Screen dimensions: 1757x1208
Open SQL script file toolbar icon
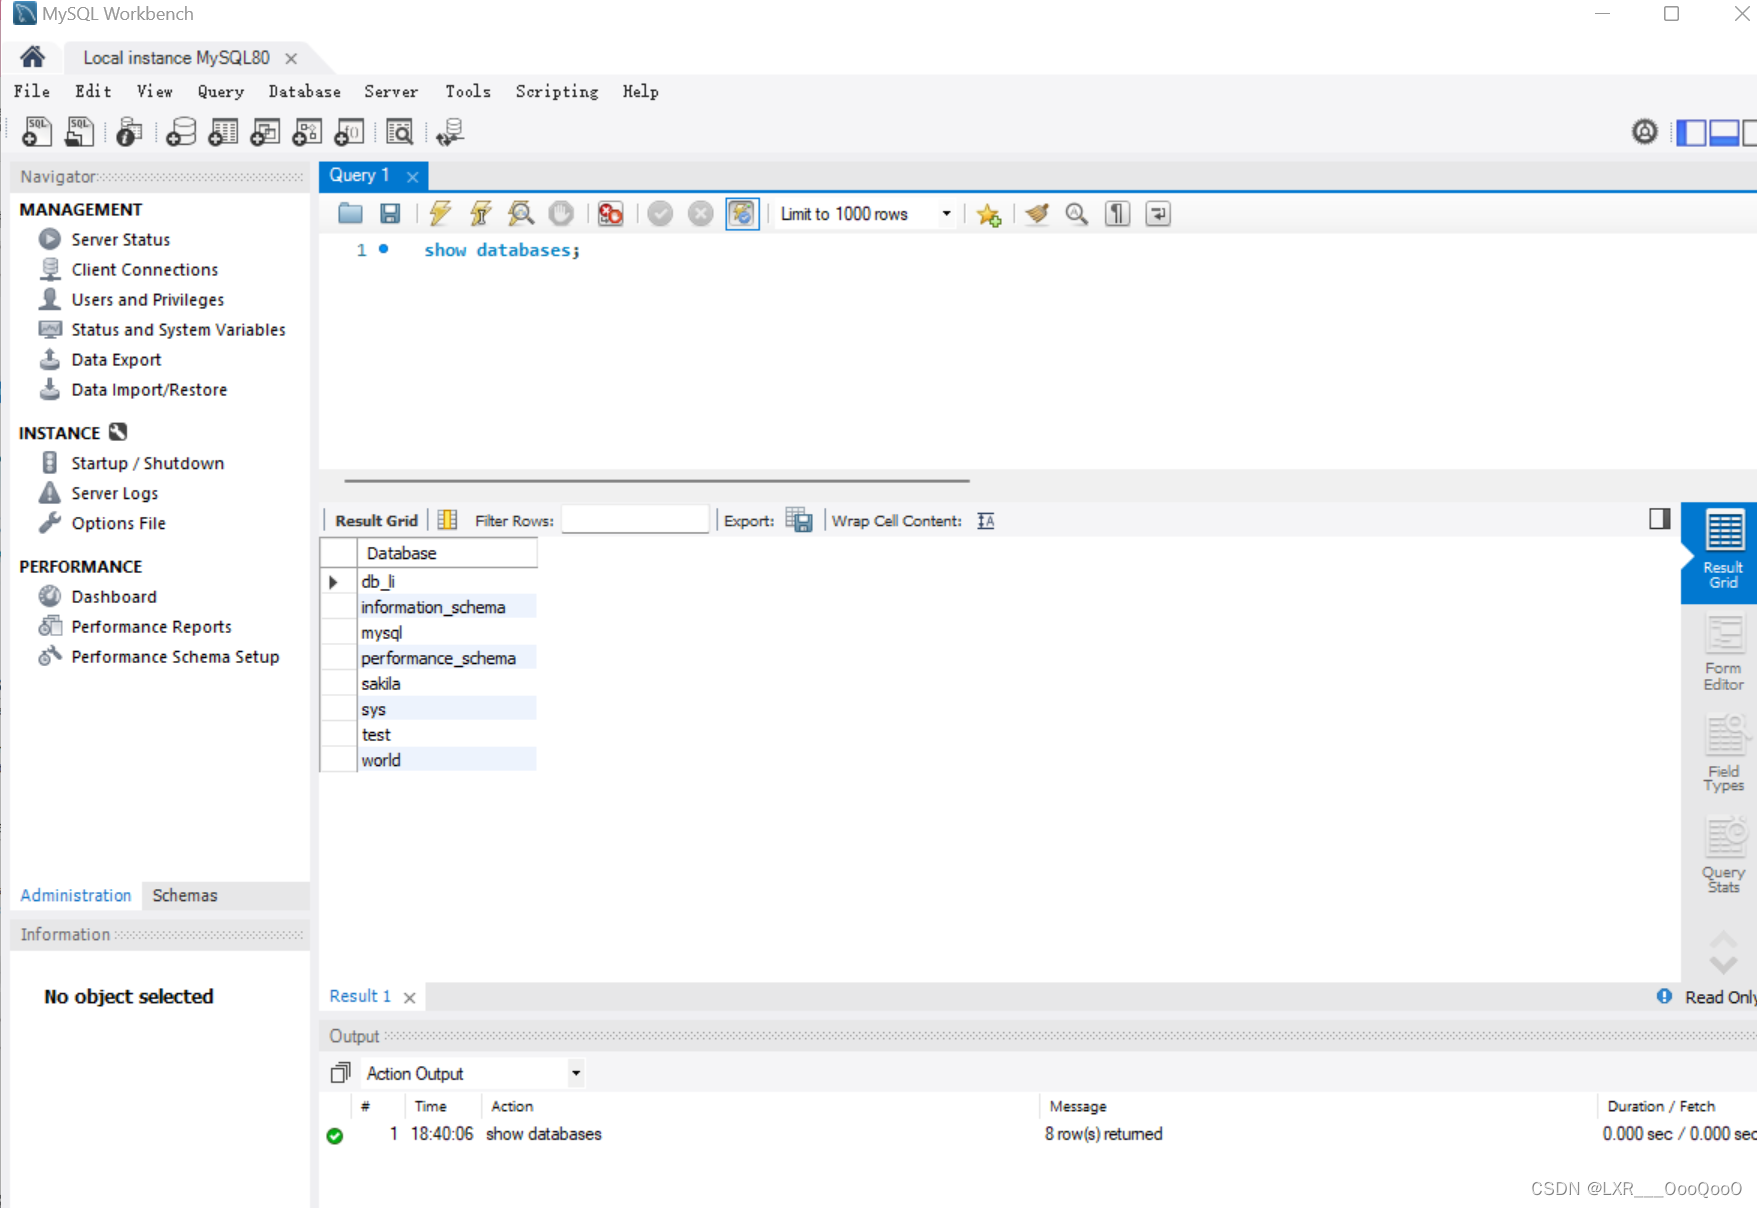pos(79,132)
